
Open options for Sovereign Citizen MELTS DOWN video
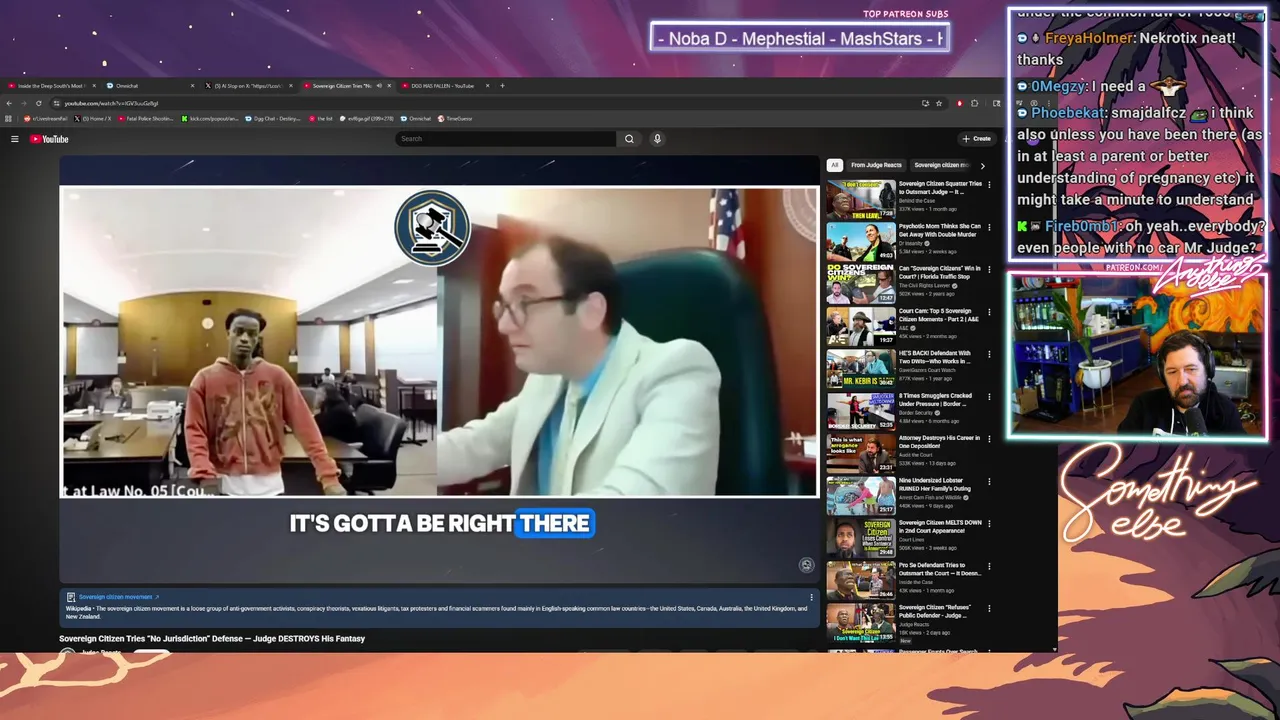pyautogui.click(x=989, y=523)
